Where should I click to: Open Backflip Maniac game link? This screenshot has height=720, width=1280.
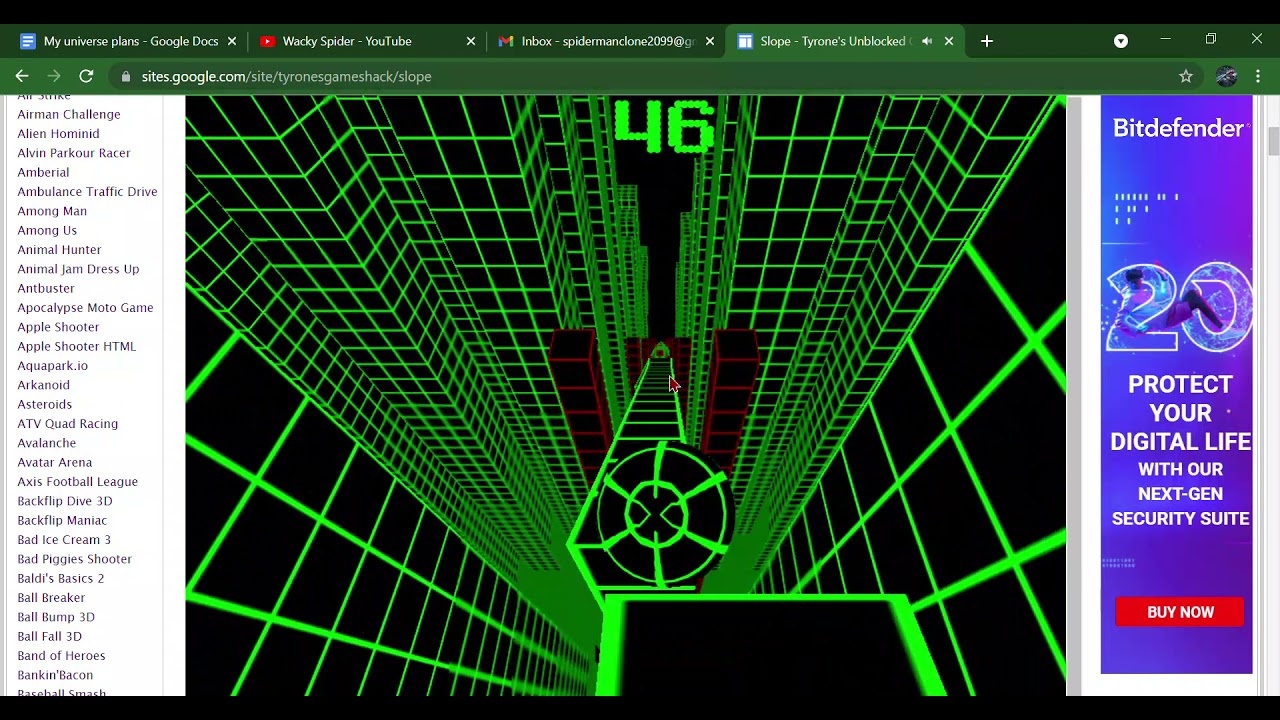(62, 520)
